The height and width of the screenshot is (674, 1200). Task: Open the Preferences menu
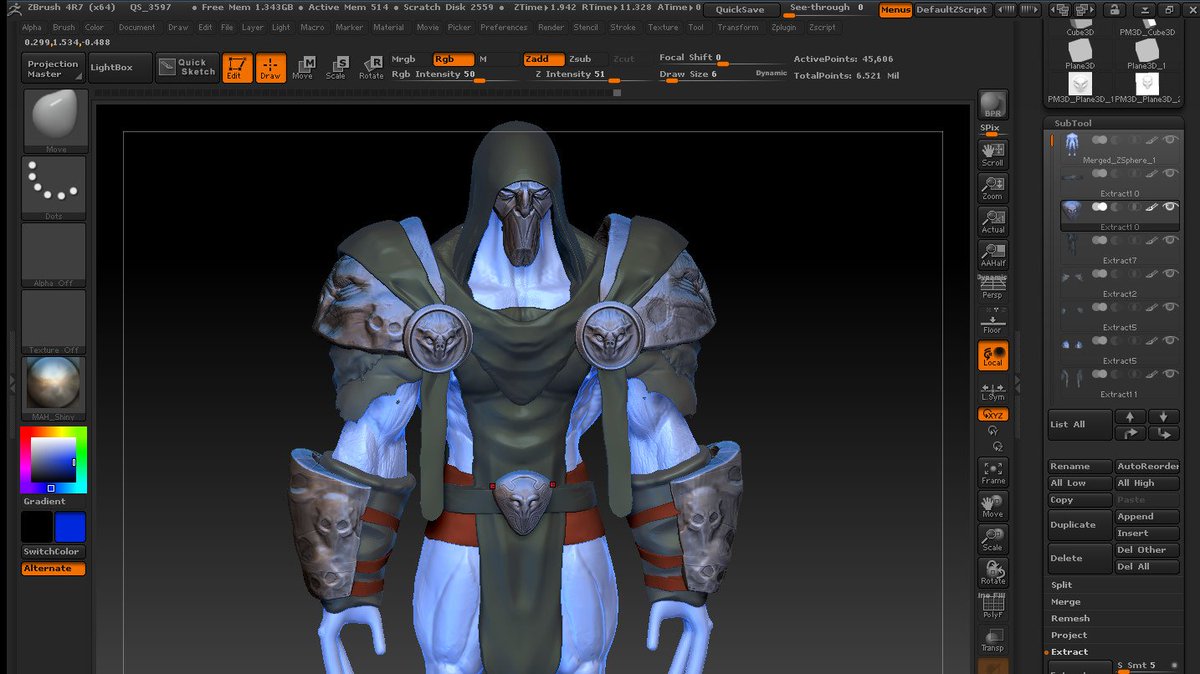[504, 28]
